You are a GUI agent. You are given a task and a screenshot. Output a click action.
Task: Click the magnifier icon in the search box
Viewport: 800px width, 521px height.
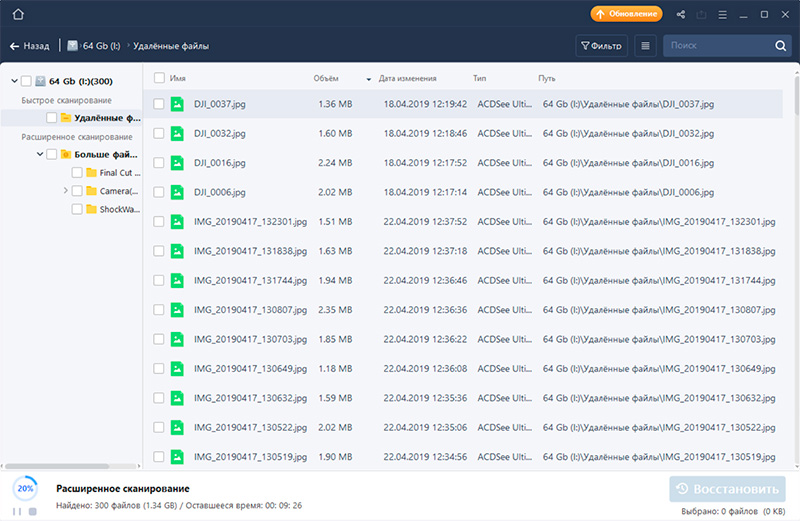coord(780,46)
